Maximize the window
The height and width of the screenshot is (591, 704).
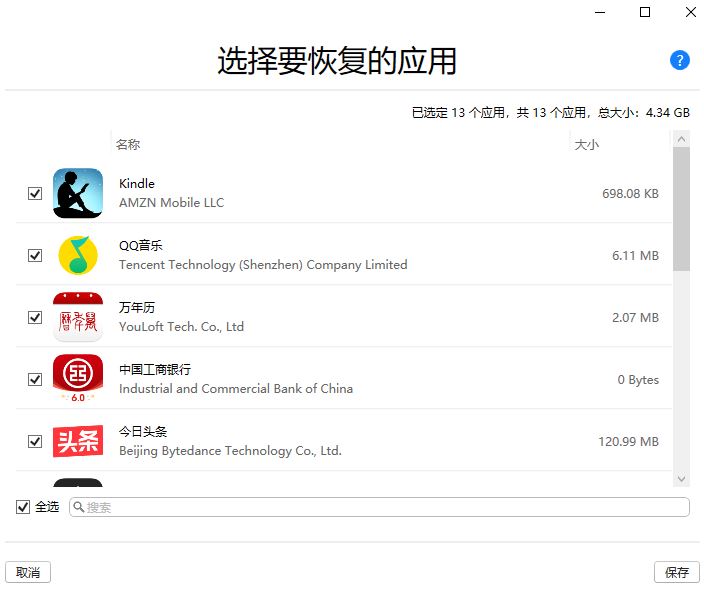[645, 12]
